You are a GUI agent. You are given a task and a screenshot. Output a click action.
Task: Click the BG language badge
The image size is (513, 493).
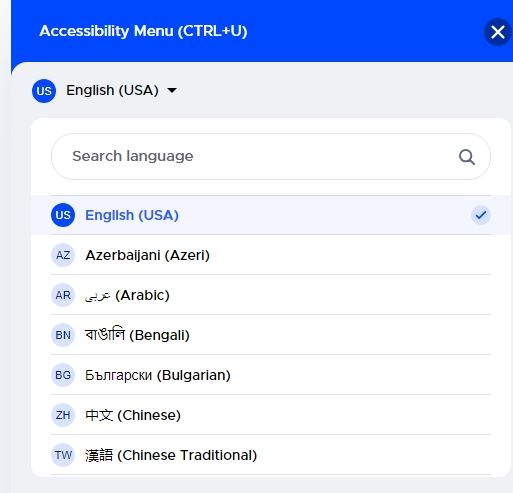(x=63, y=375)
